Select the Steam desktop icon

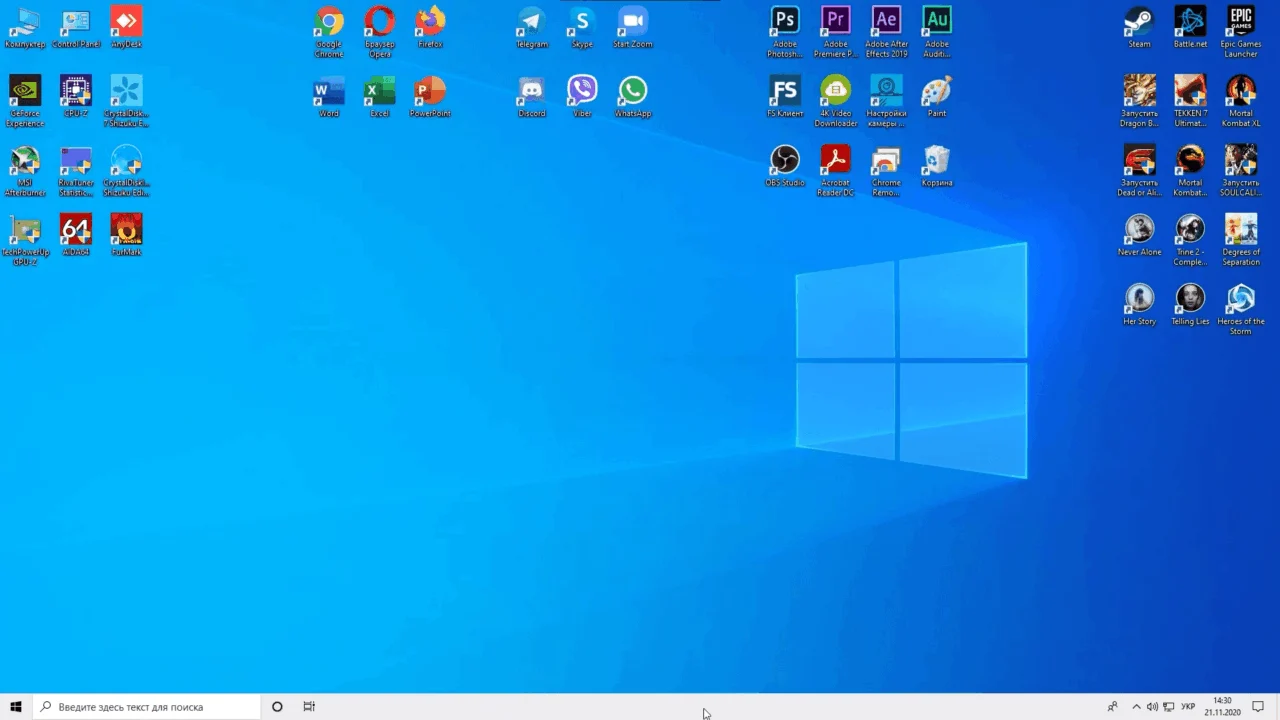(x=1139, y=28)
